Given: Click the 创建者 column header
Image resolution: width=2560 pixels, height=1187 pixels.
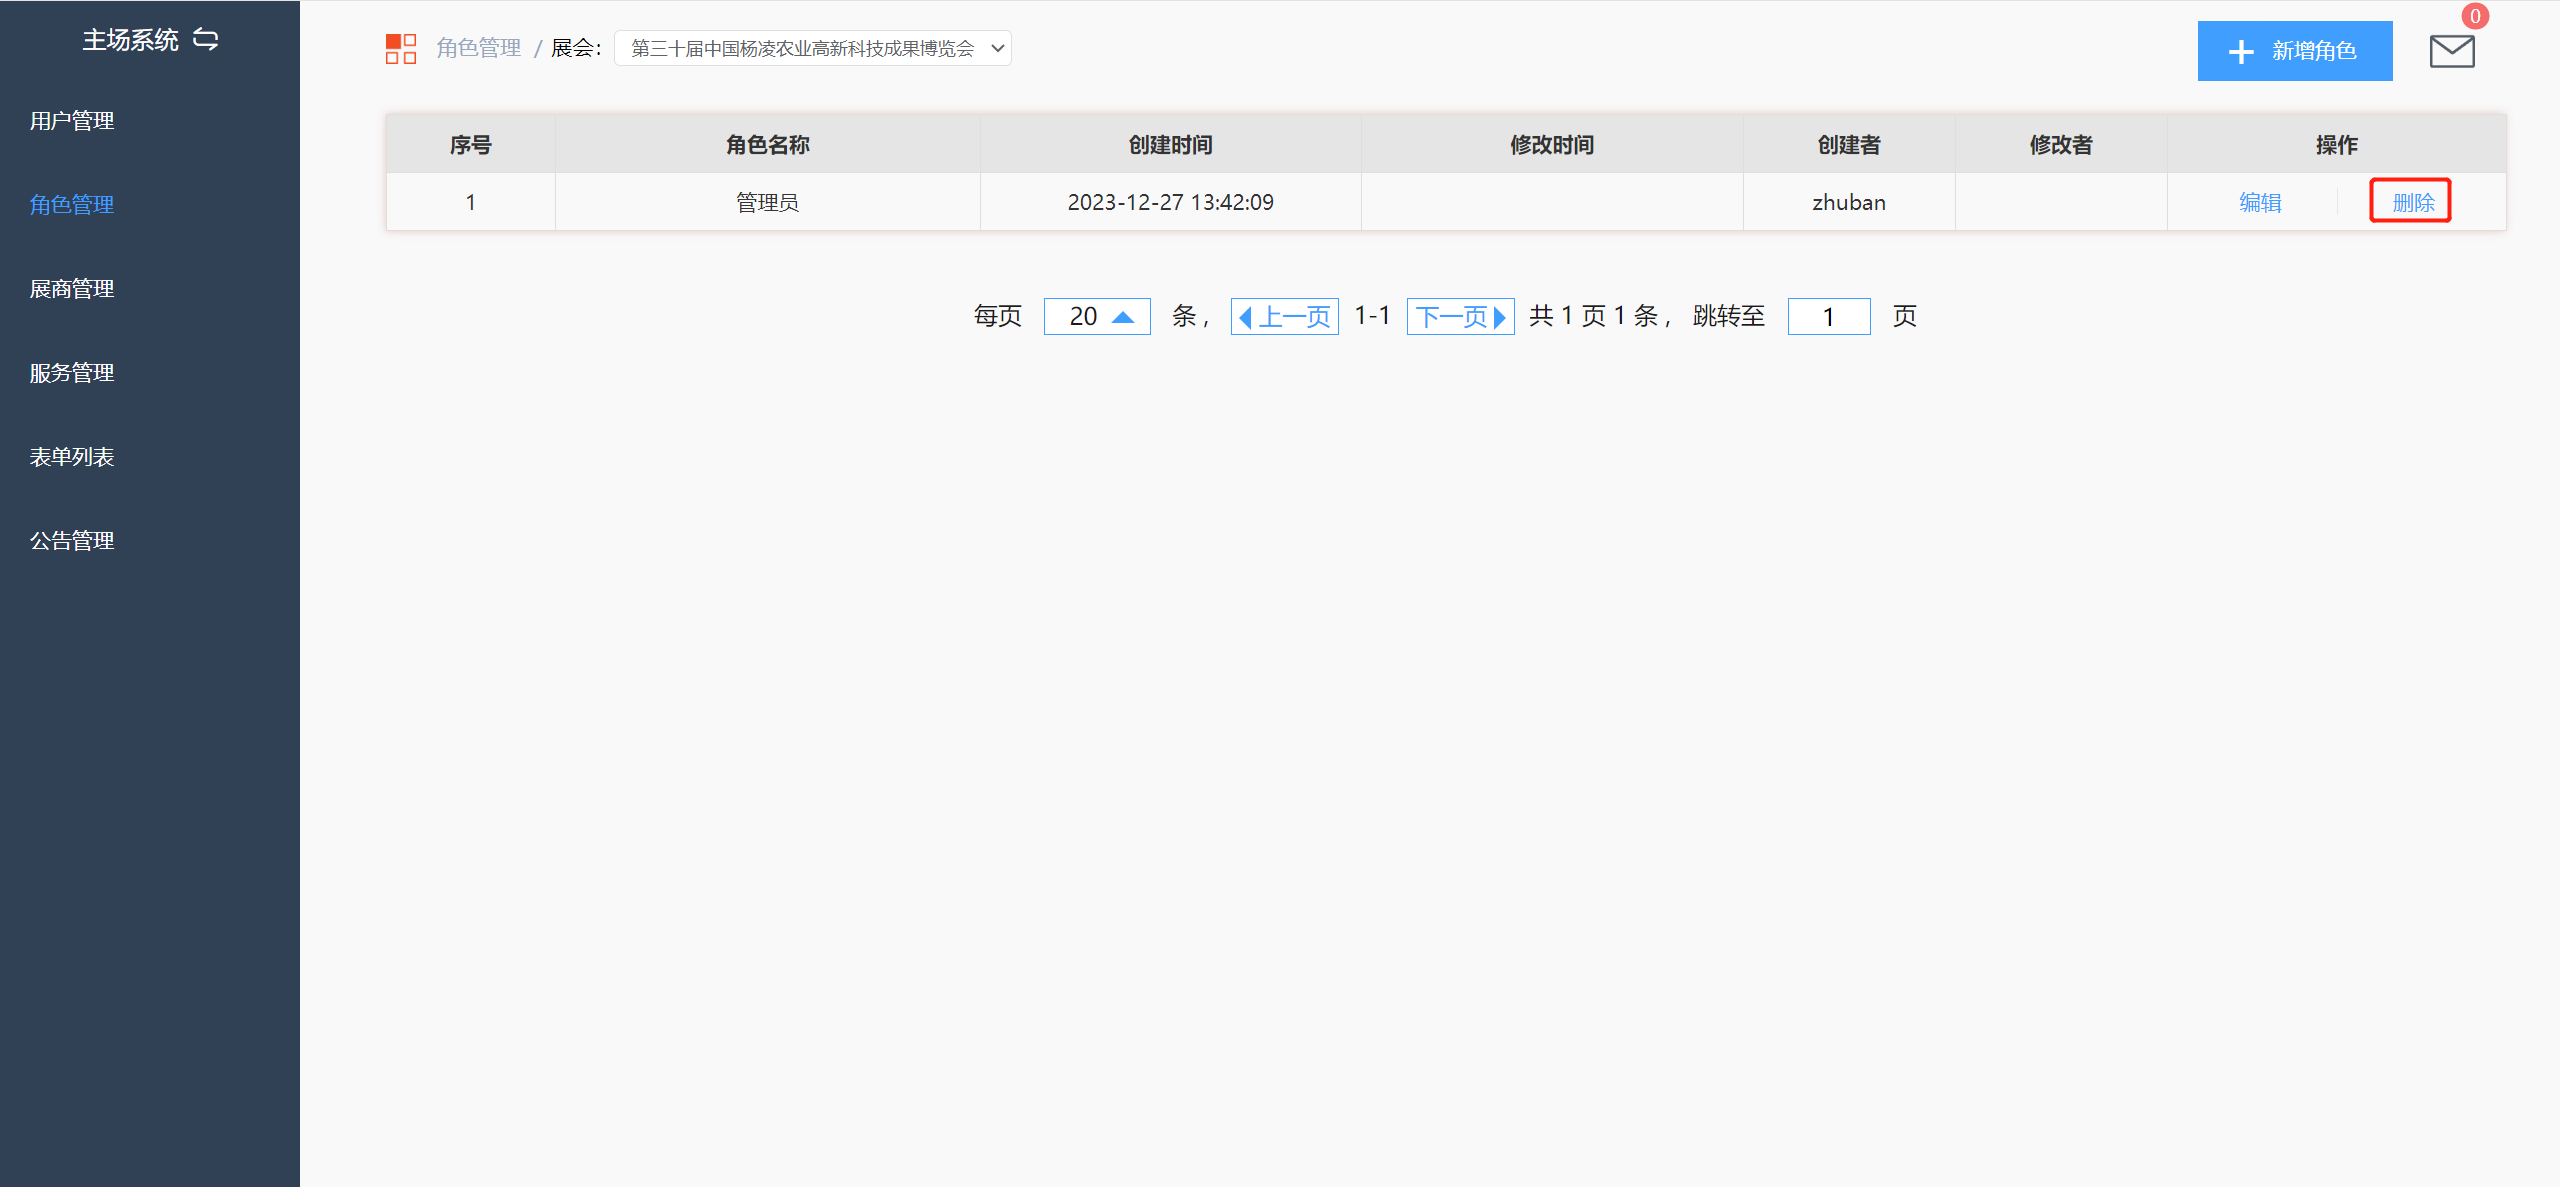Looking at the screenshot, I should [x=1849, y=145].
